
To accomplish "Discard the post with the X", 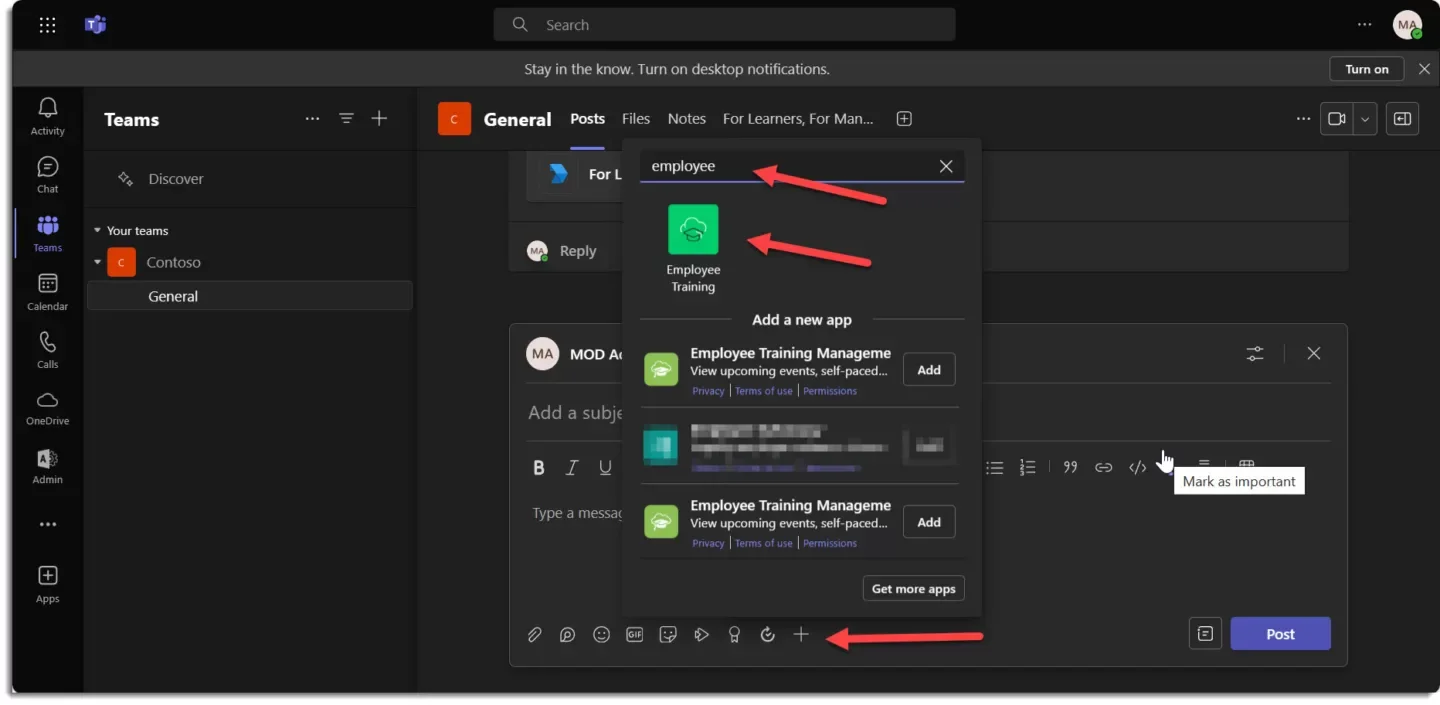I will tap(1314, 353).
